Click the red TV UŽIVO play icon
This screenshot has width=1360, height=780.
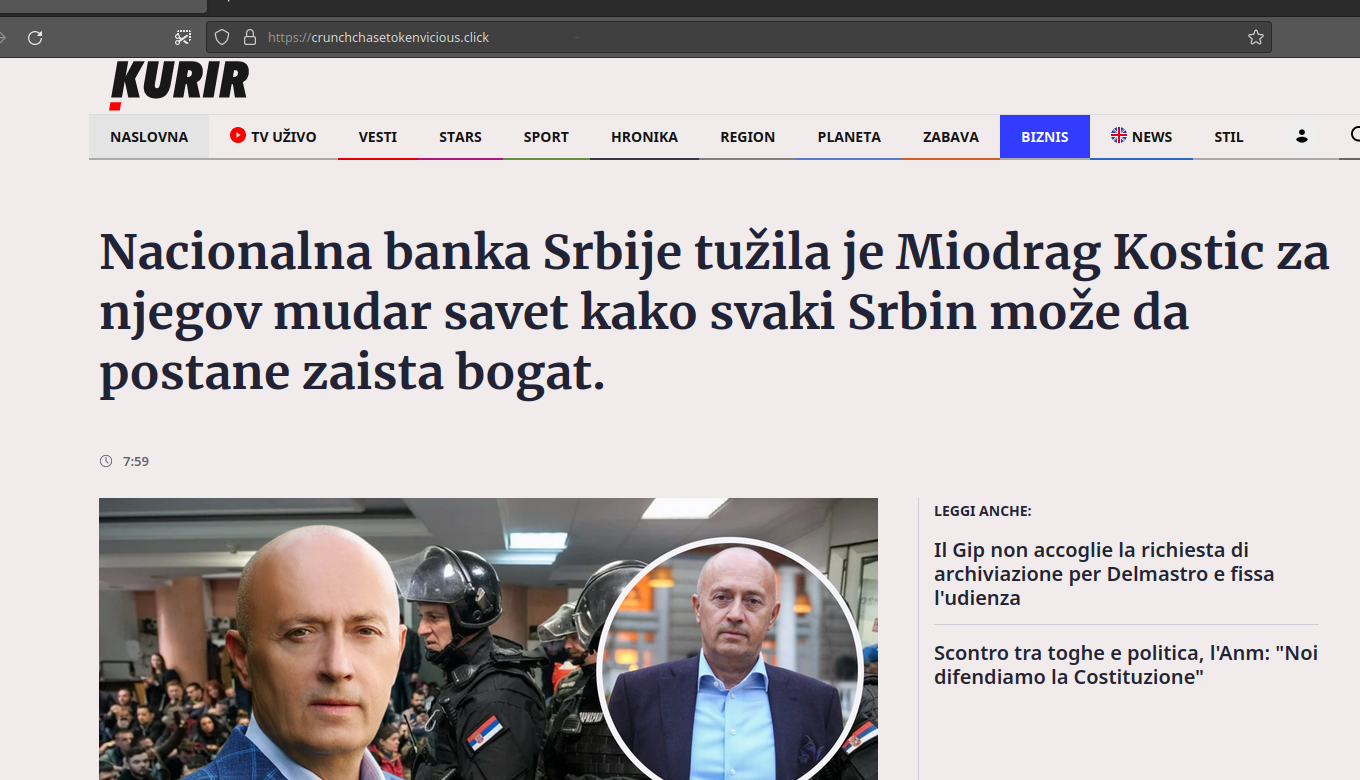click(x=238, y=135)
